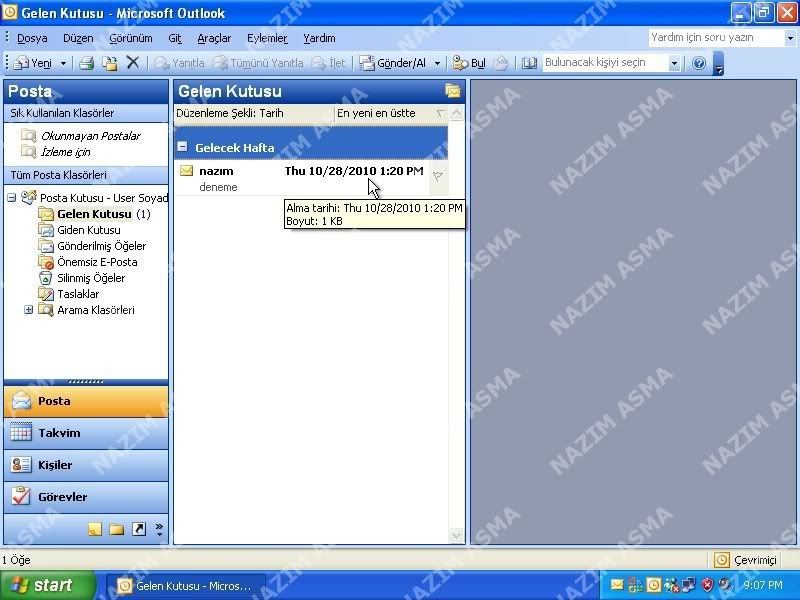Click the Folder List icon
This screenshot has width=800, height=600.
(117, 529)
